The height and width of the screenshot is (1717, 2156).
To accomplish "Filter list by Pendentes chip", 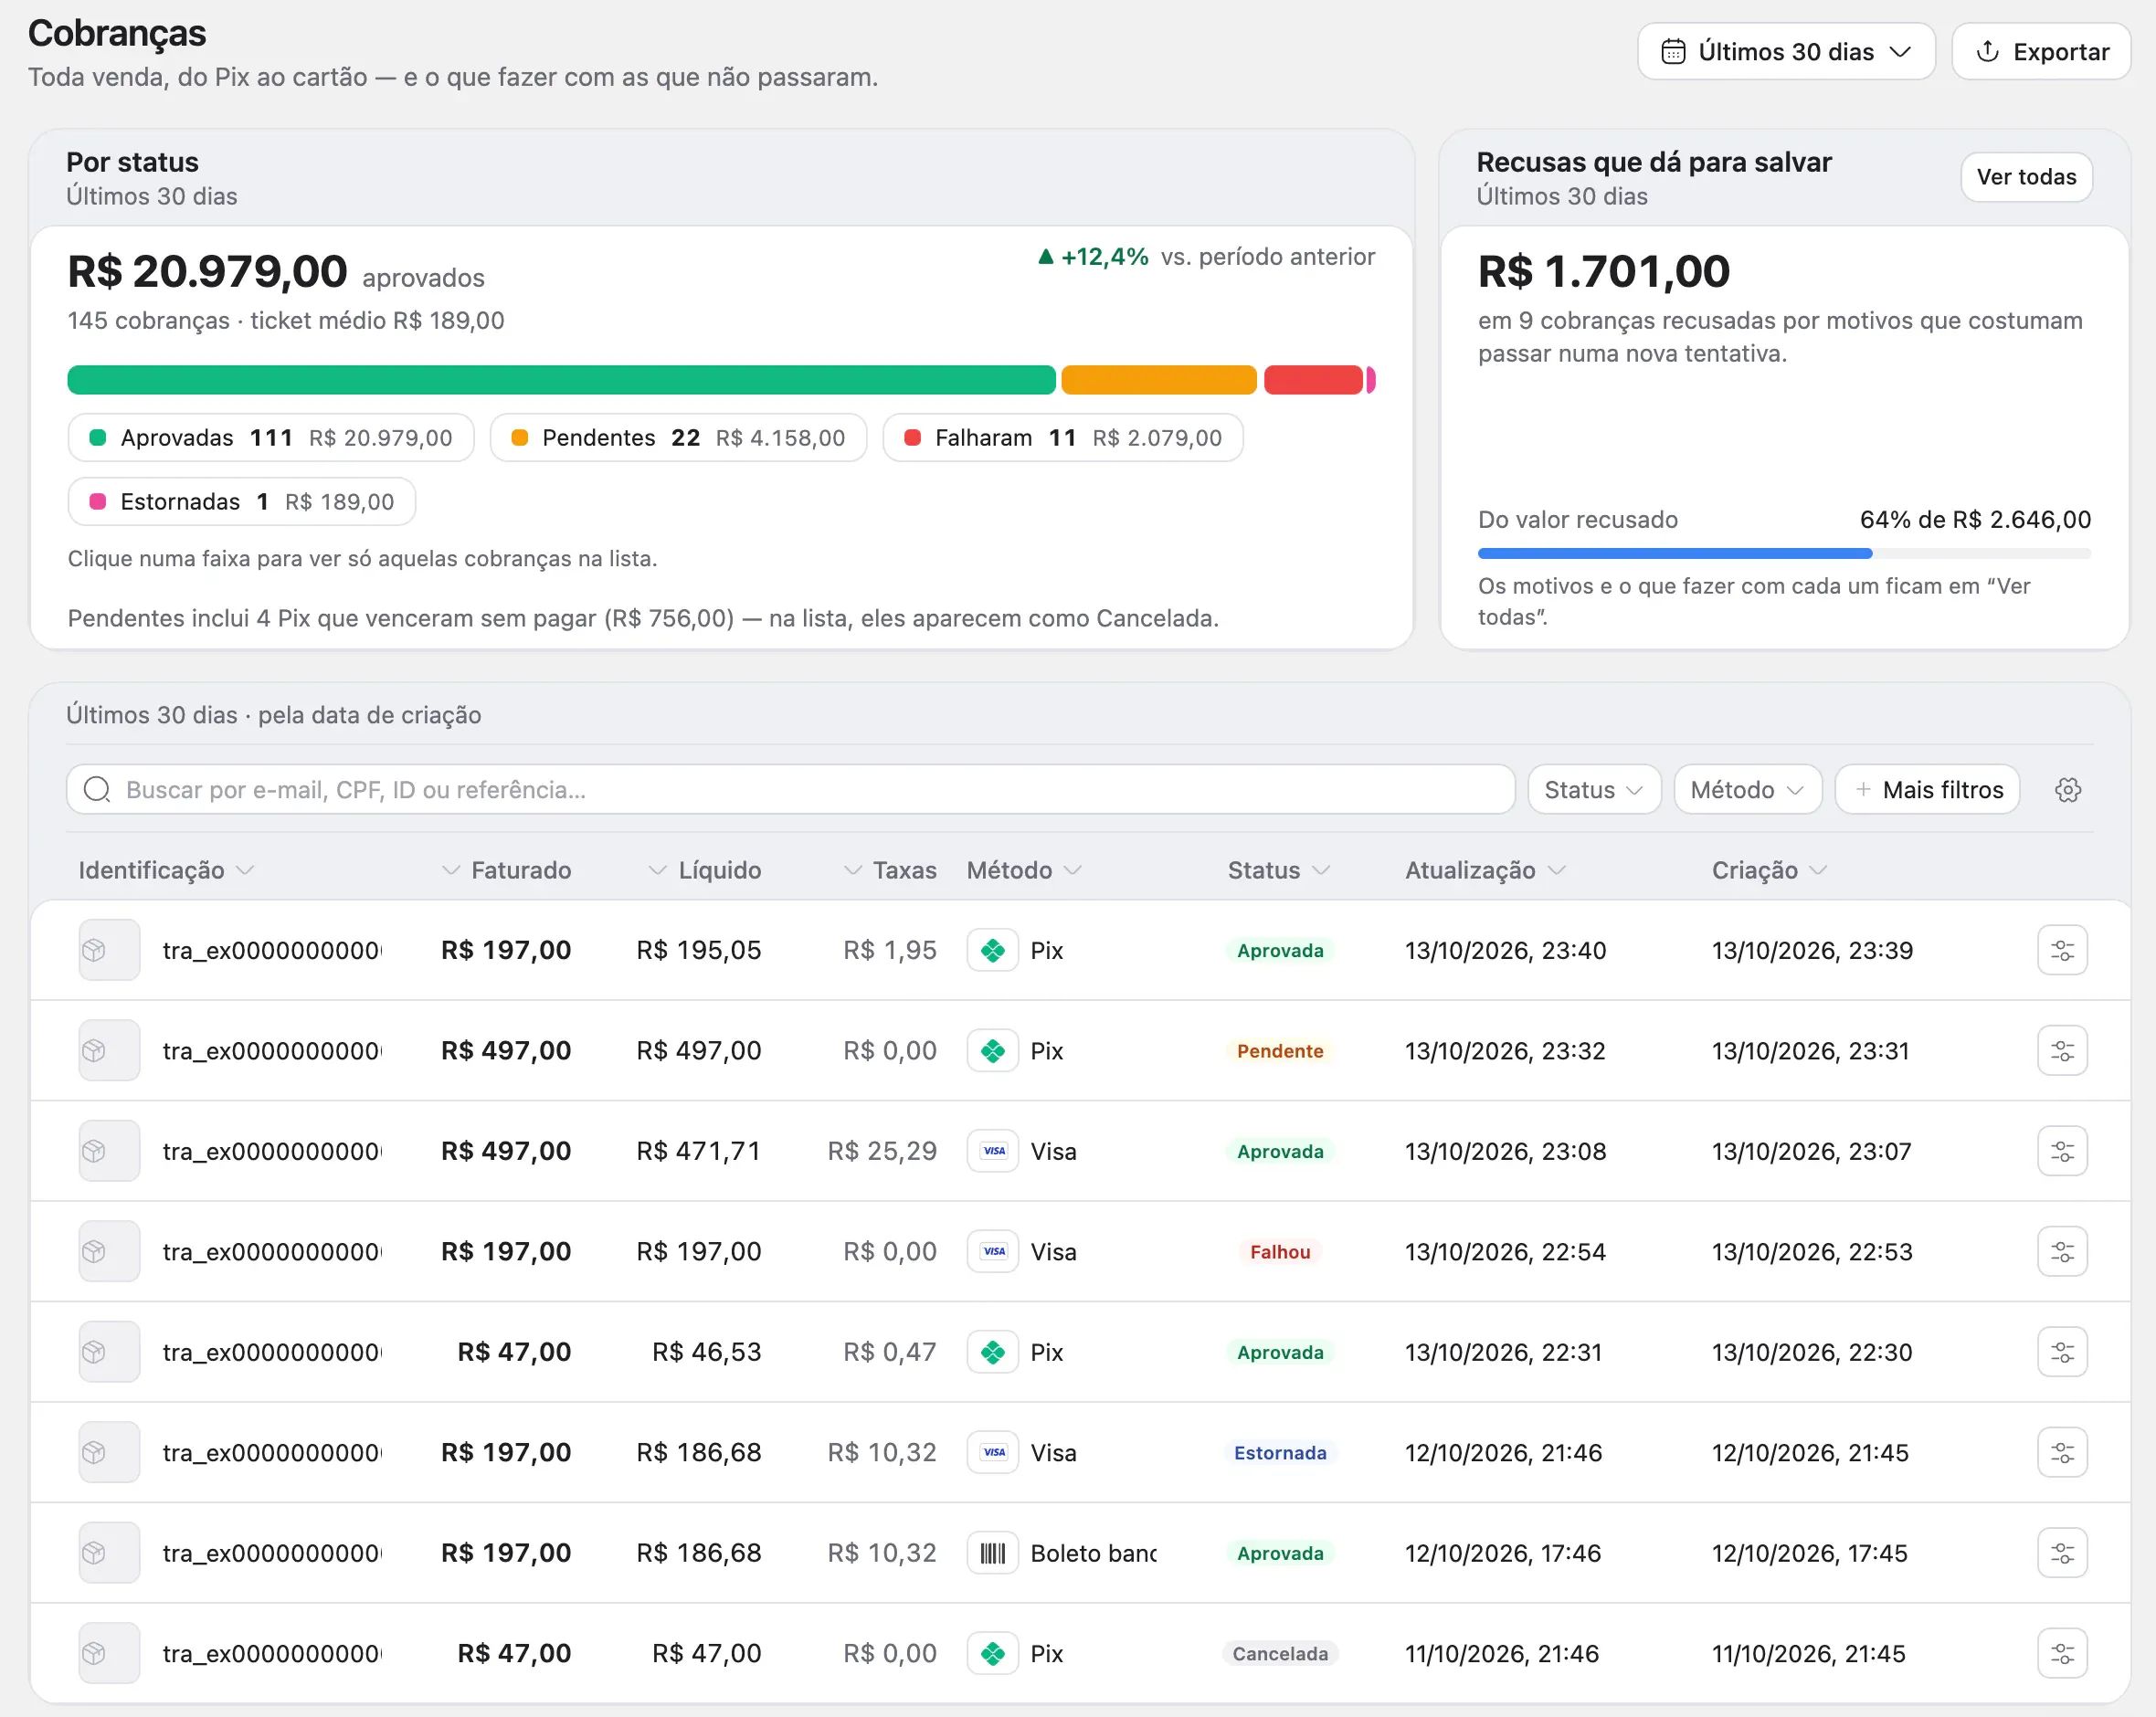I will pyautogui.click(x=678, y=438).
